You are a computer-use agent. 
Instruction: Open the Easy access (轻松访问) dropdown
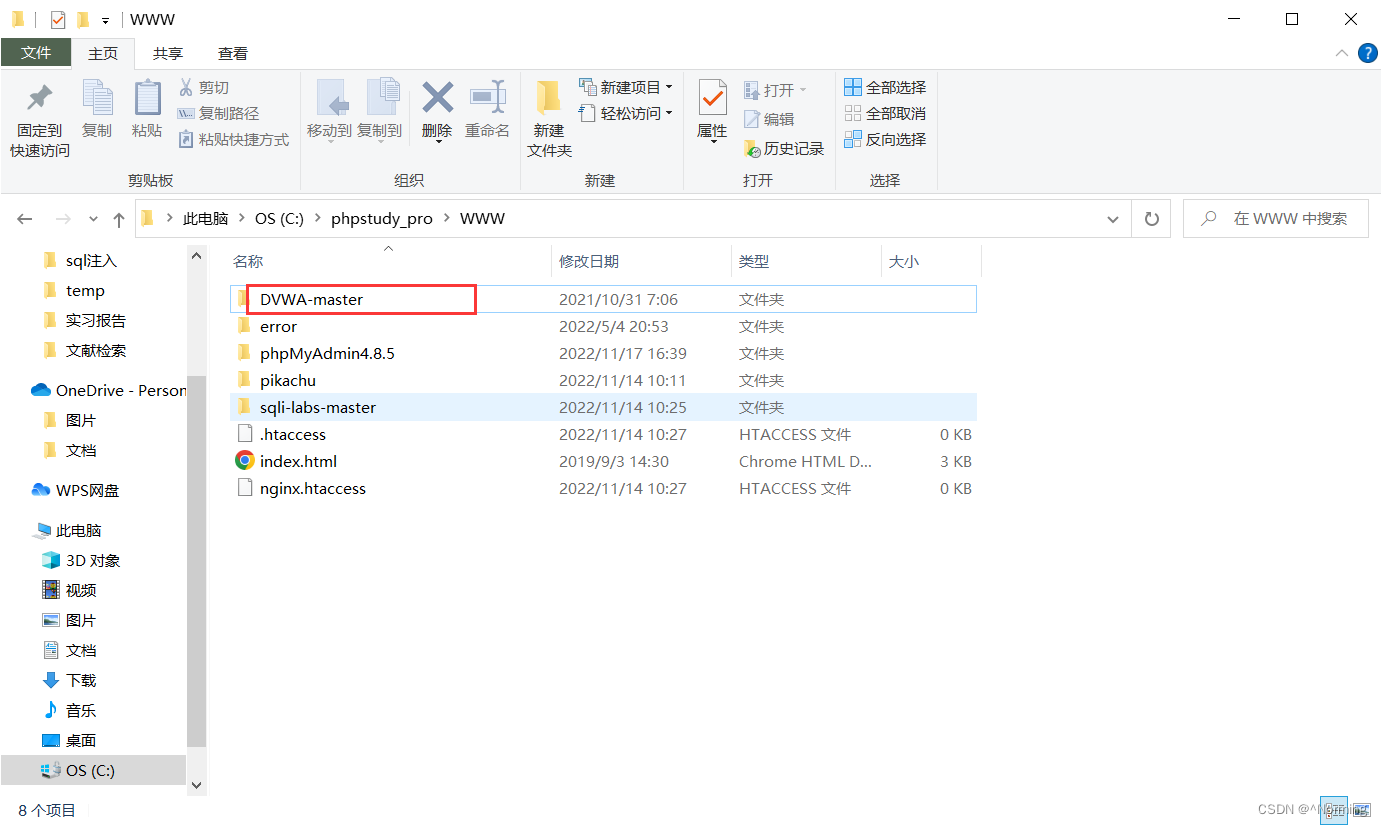coord(626,114)
